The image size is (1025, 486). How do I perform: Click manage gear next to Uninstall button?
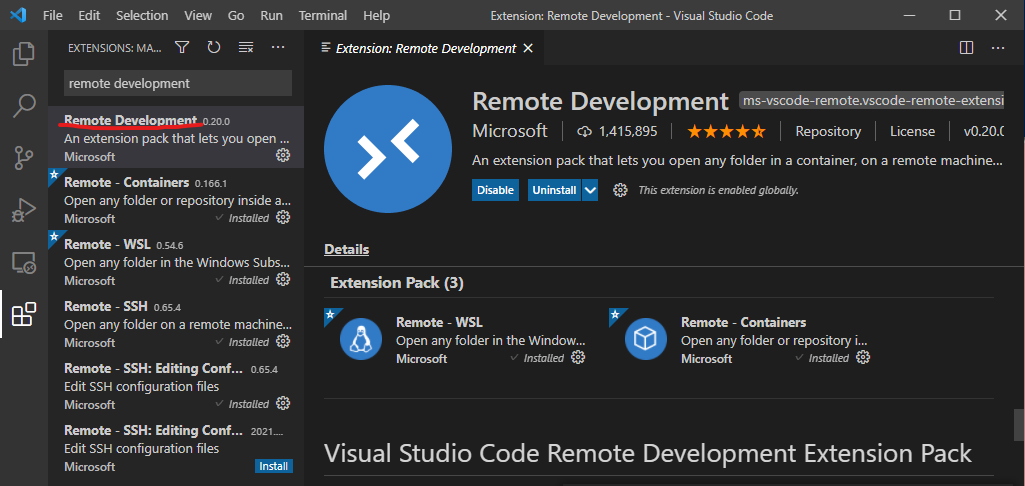coord(620,190)
